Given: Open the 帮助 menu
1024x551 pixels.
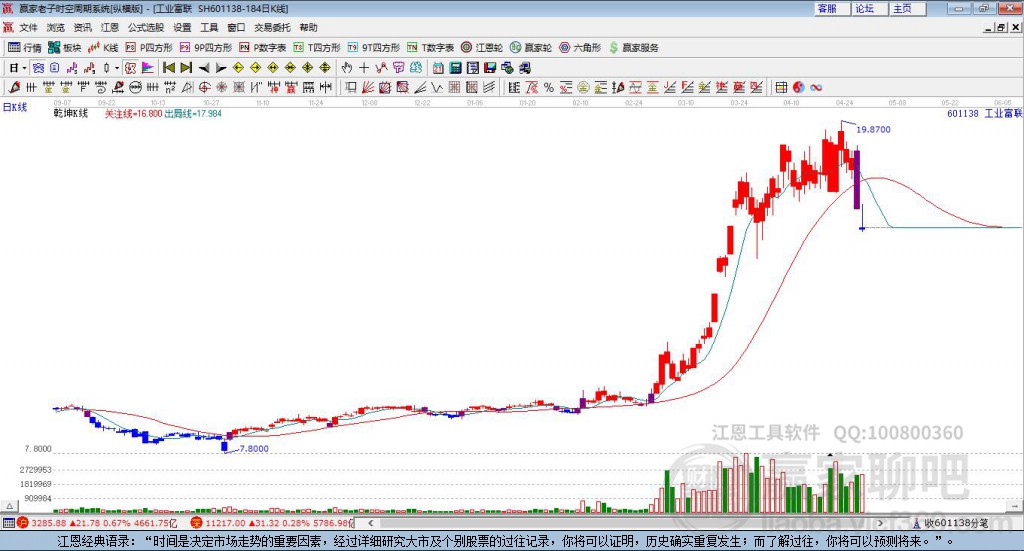Looking at the screenshot, I should 308,27.
